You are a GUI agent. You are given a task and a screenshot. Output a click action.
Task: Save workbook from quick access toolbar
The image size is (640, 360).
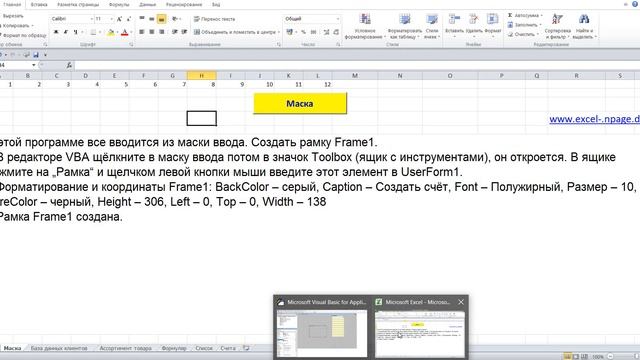[x=36, y=55]
